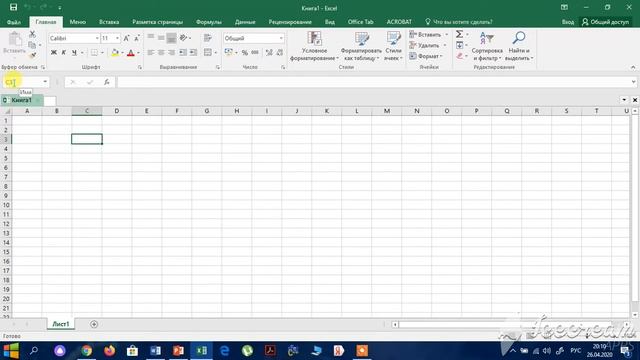
Task: Expand the borders dropdown arrow
Action: [x=102, y=53]
